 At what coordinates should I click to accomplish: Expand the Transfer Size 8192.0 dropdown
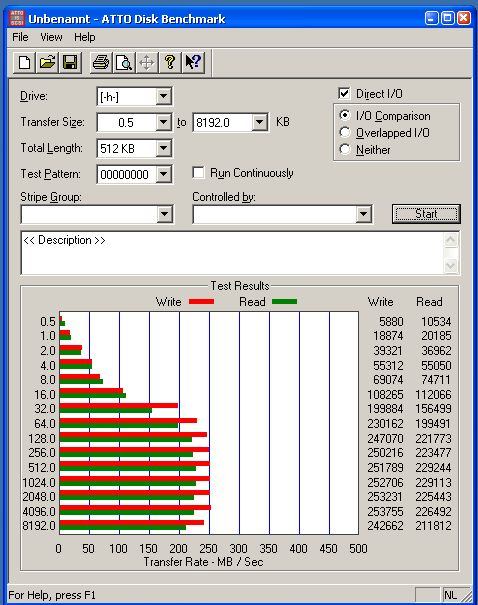[260, 122]
